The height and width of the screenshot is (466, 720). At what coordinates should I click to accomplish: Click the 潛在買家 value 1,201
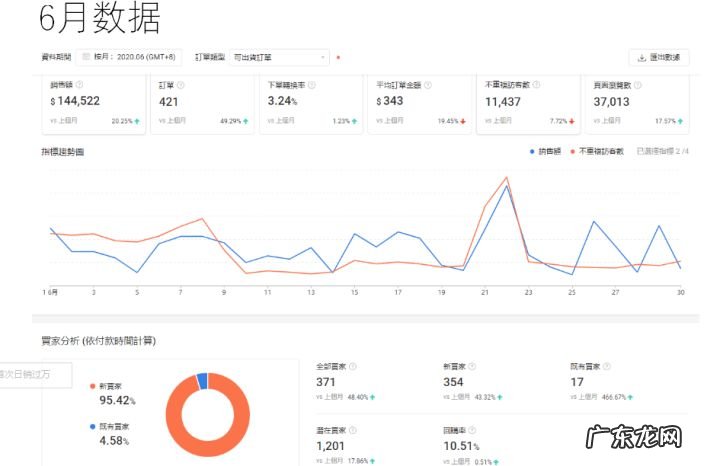[330, 446]
